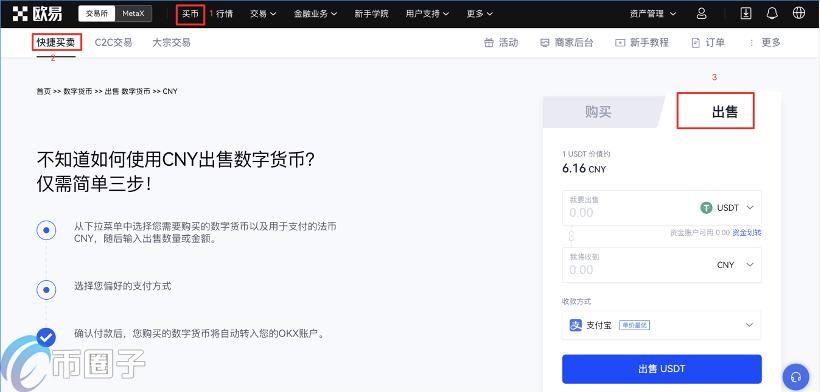
Task: Expand the 更多 menu in the top bar
Action: 480,14
